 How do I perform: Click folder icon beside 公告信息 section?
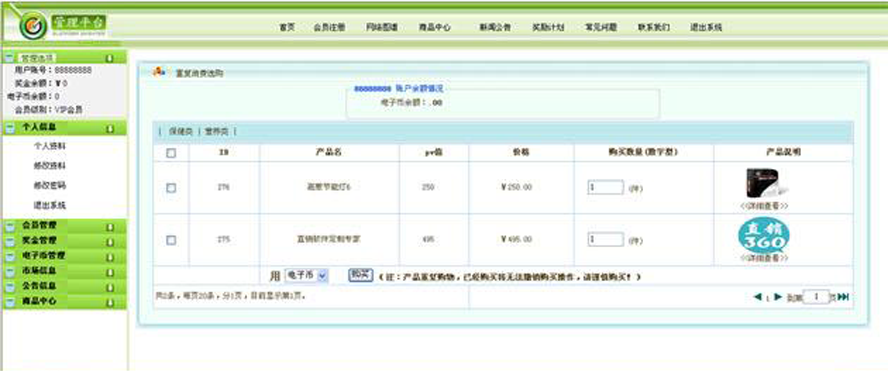[x=10, y=287]
